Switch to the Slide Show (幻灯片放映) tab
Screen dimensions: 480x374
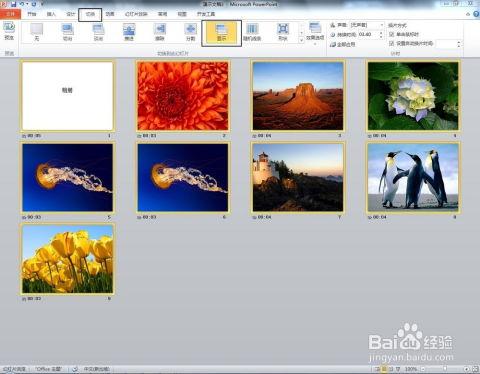(136, 14)
